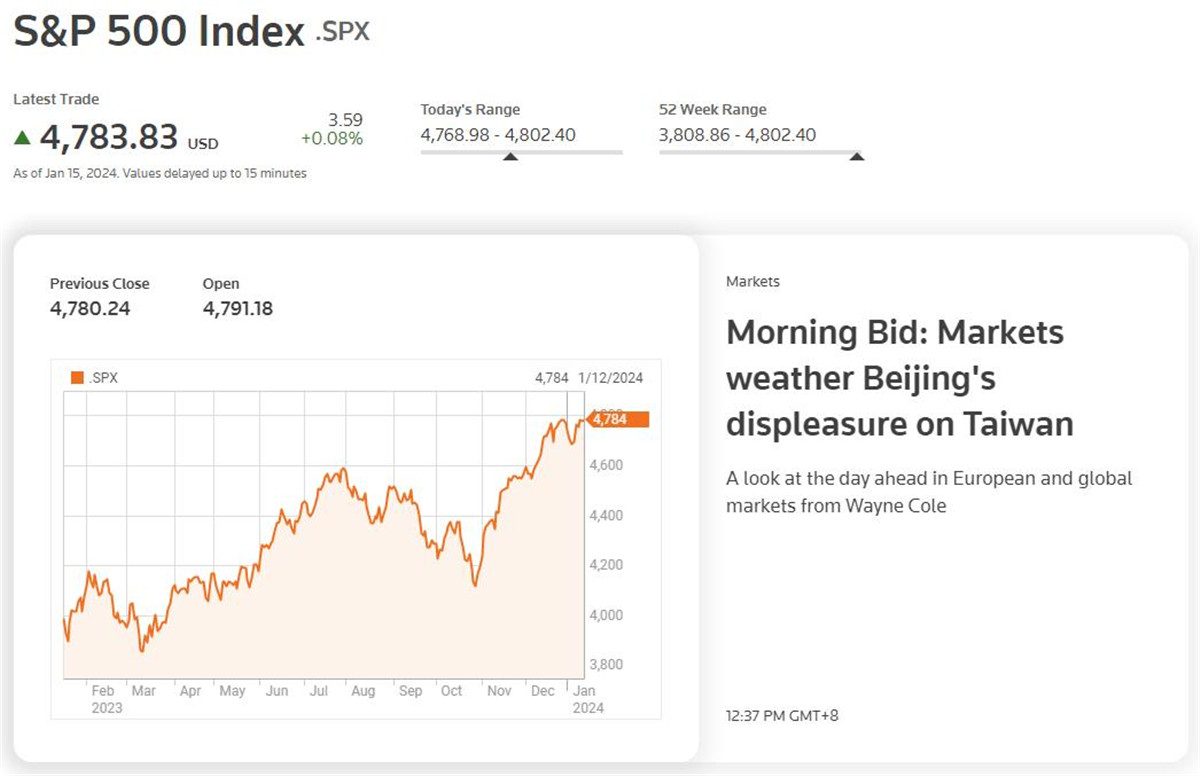Click the article summary mentioning Wayne Cole
The height and width of the screenshot is (776, 1200).
(x=928, y=492)
